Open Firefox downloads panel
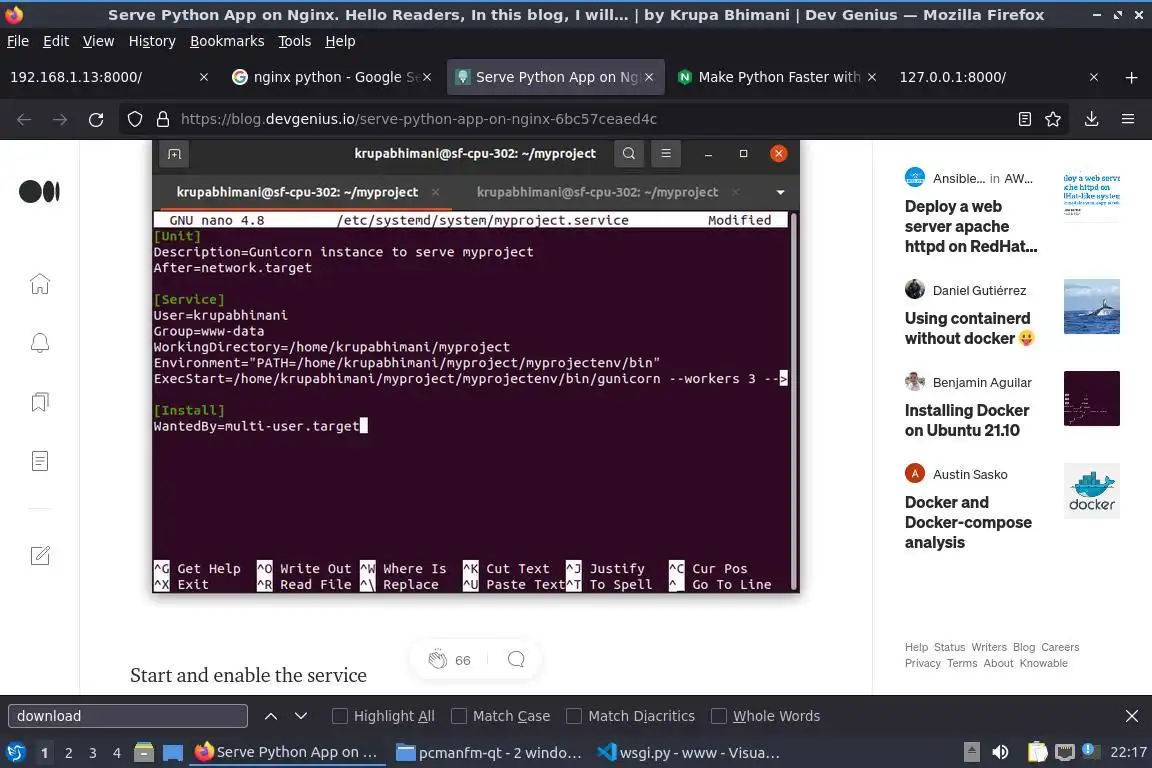The width and height of the screenshot is (1152, 768). coord(1092,119)
